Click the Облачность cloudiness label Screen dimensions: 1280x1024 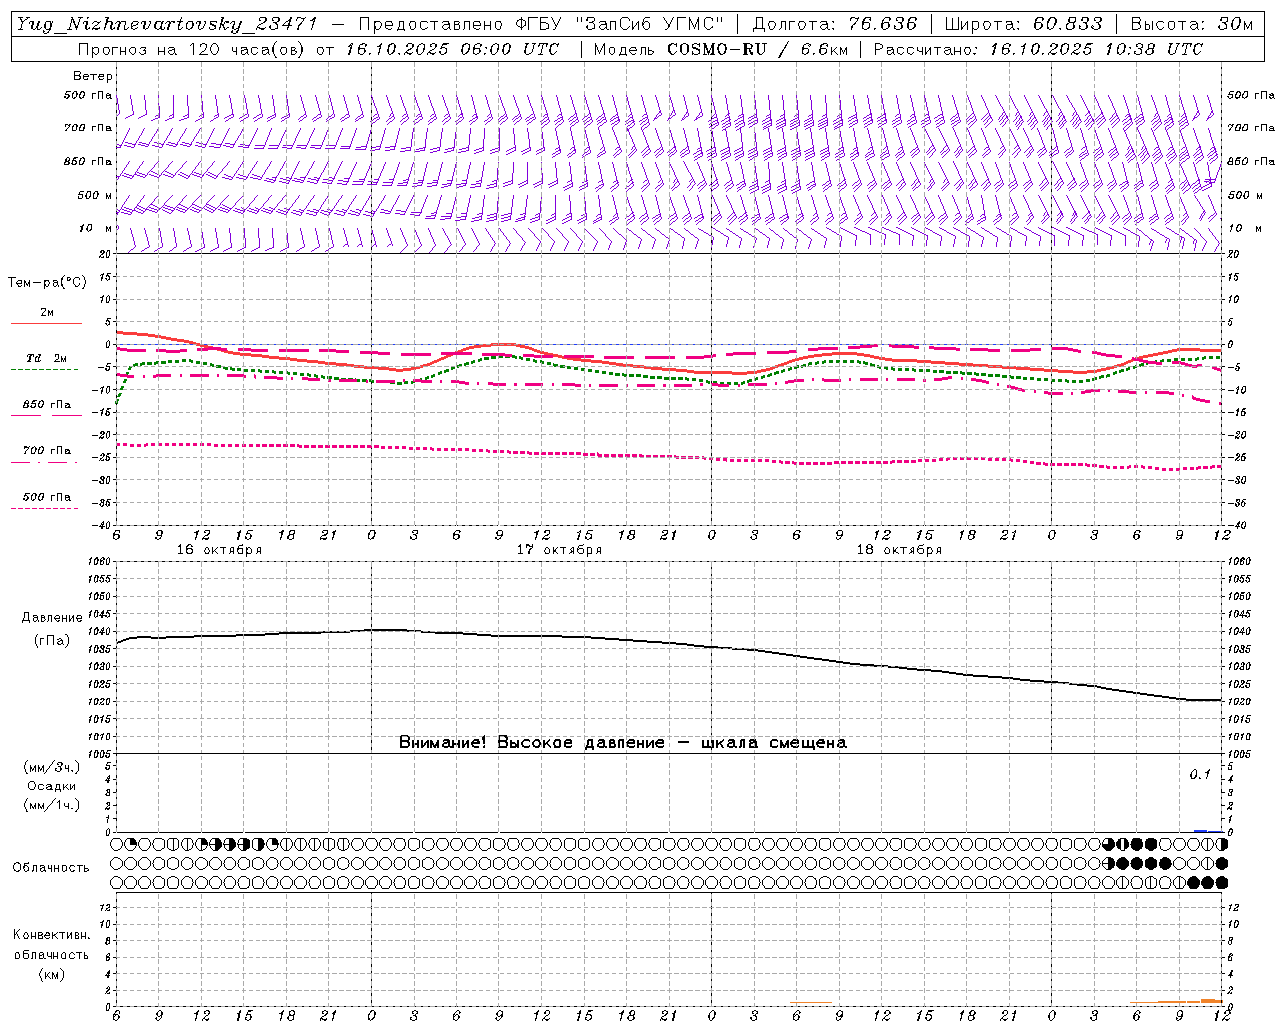point(51,868)
